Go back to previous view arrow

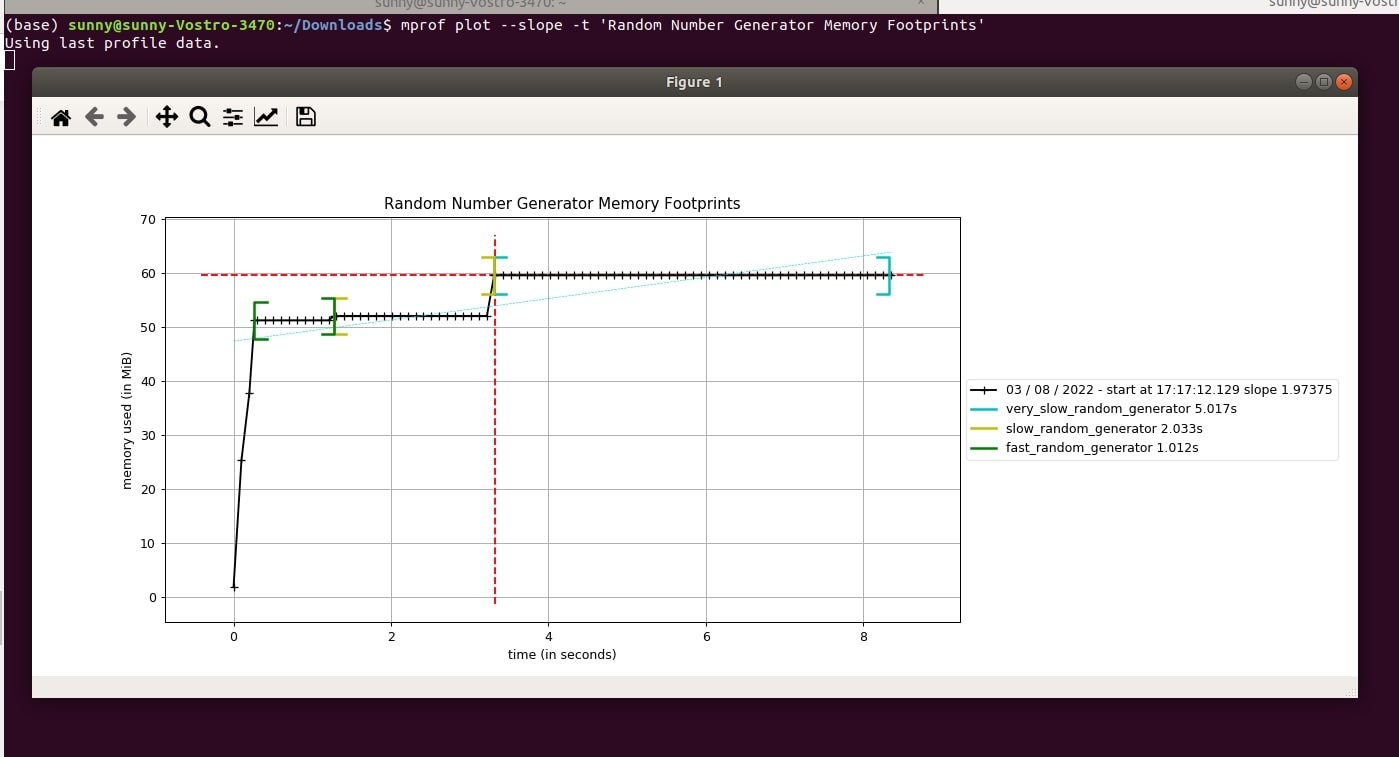94,117
